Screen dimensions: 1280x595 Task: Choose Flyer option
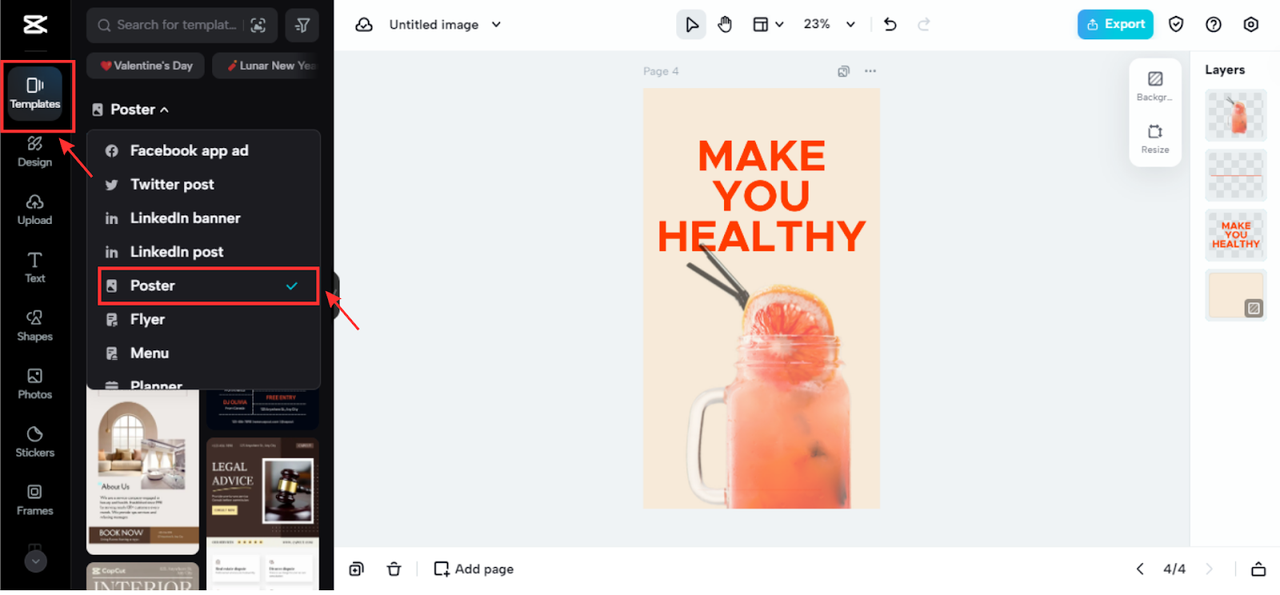click(203, 320)
